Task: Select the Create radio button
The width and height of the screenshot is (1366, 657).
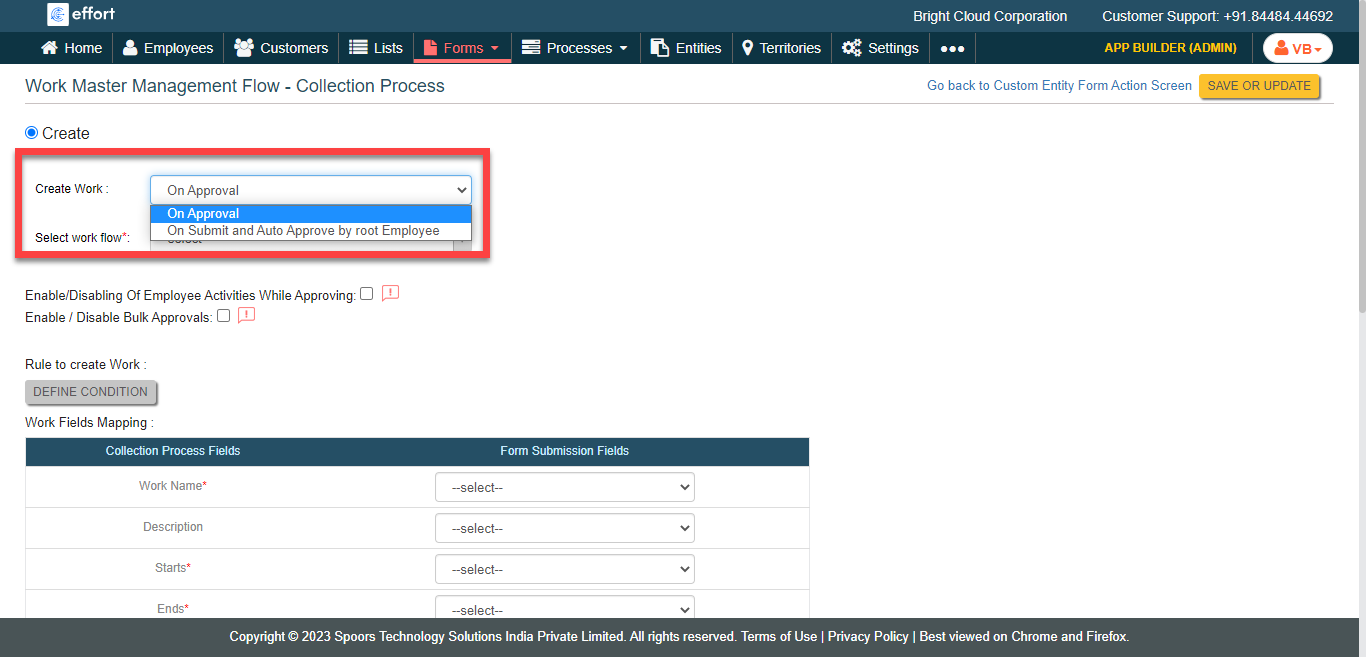Action: (x=32, y=133)
